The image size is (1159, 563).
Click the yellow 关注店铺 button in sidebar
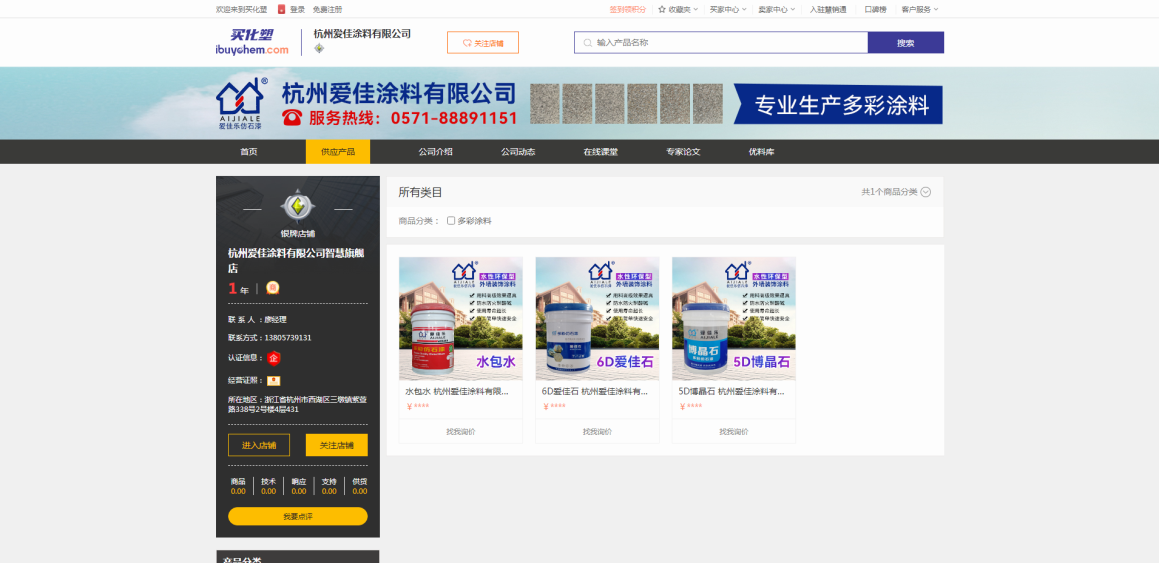(336, 446)
